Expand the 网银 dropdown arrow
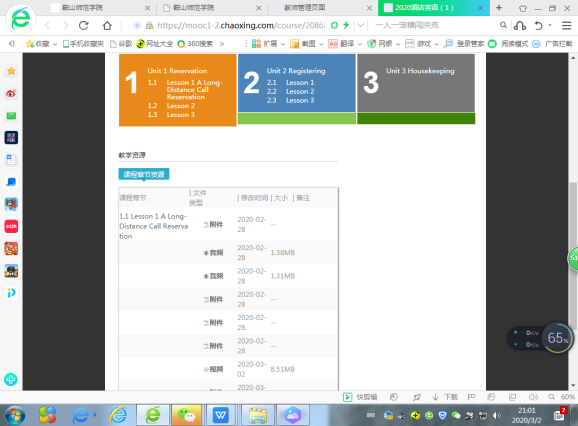578x426 pixels. 398,44
